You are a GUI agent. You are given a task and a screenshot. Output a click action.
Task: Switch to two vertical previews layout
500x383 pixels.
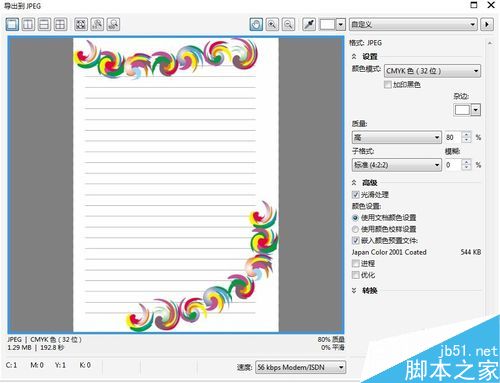click(x=28, y=24)
